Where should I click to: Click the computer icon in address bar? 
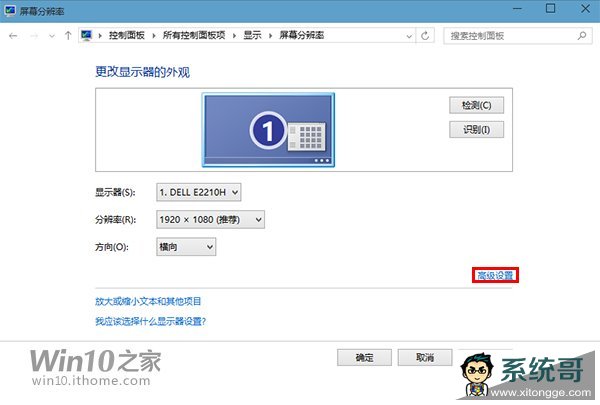pyautogui.click(x=86, y=35)
